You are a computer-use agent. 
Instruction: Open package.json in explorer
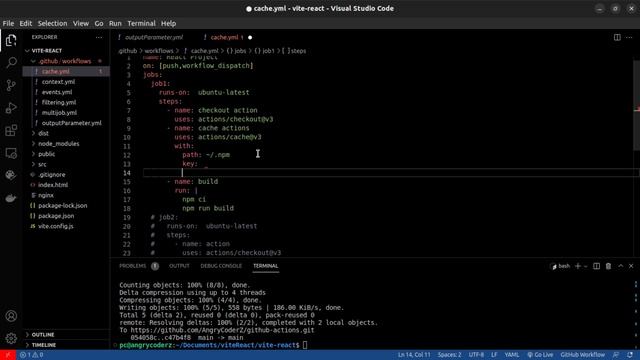pos(56,216)
